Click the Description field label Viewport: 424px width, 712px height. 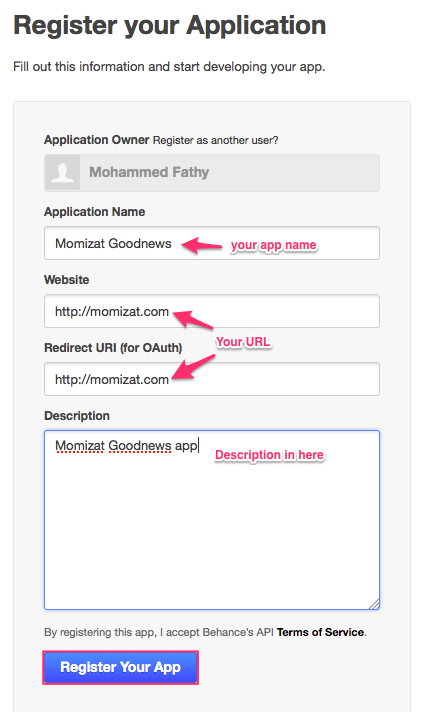pos(77,416)
